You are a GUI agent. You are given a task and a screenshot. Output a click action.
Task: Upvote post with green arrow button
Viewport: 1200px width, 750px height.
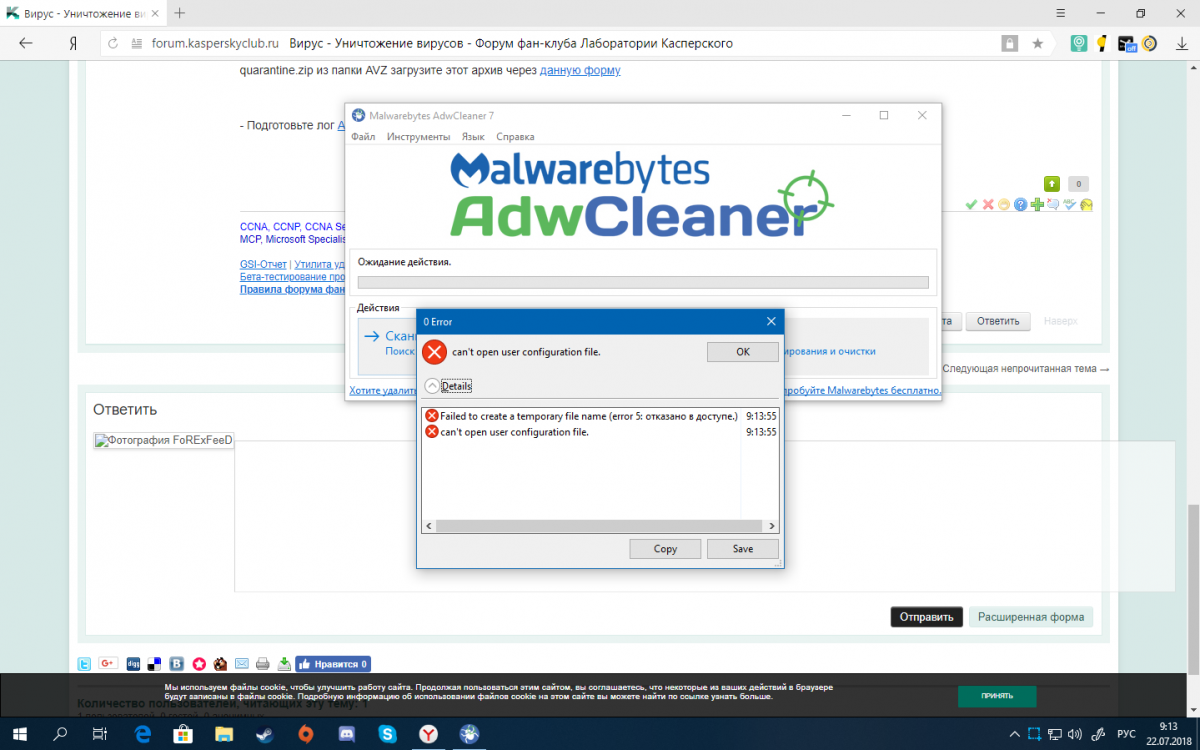pos(1052,184)
